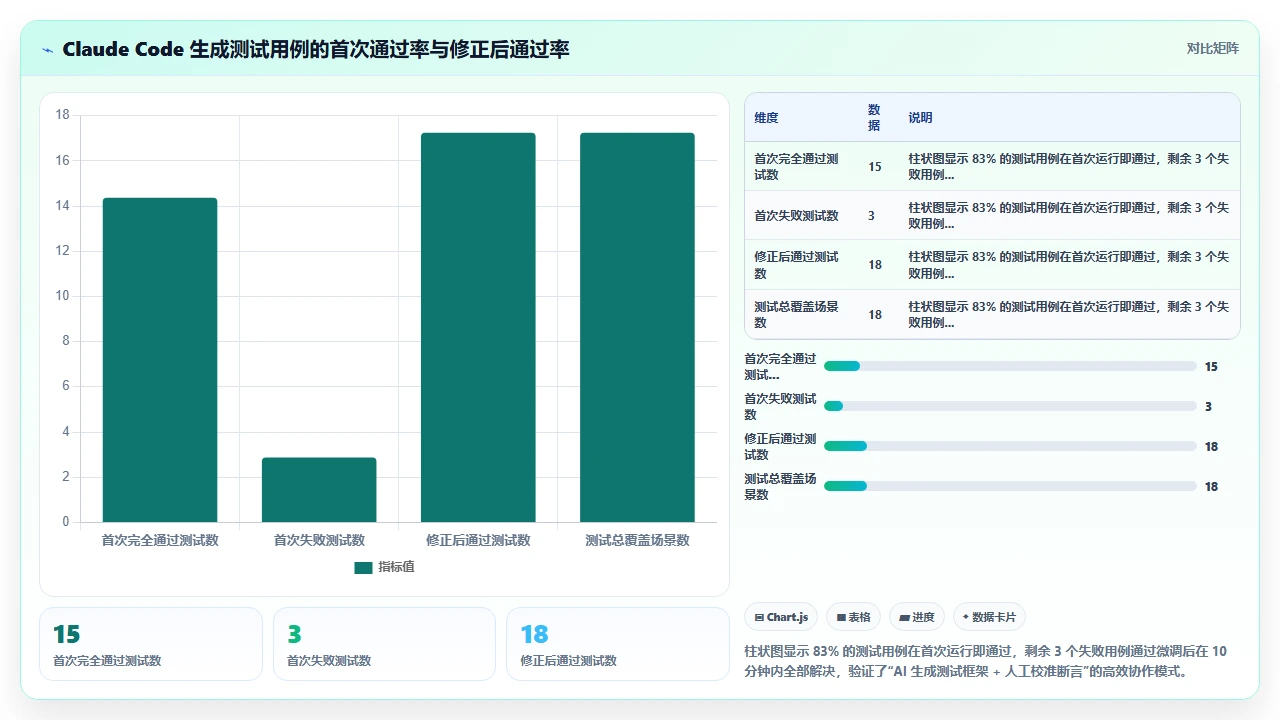Screen dimensions: 1280x720
Task: Click the 首次完全通过测试数 progress bar
Action: tap(1010, 366)
